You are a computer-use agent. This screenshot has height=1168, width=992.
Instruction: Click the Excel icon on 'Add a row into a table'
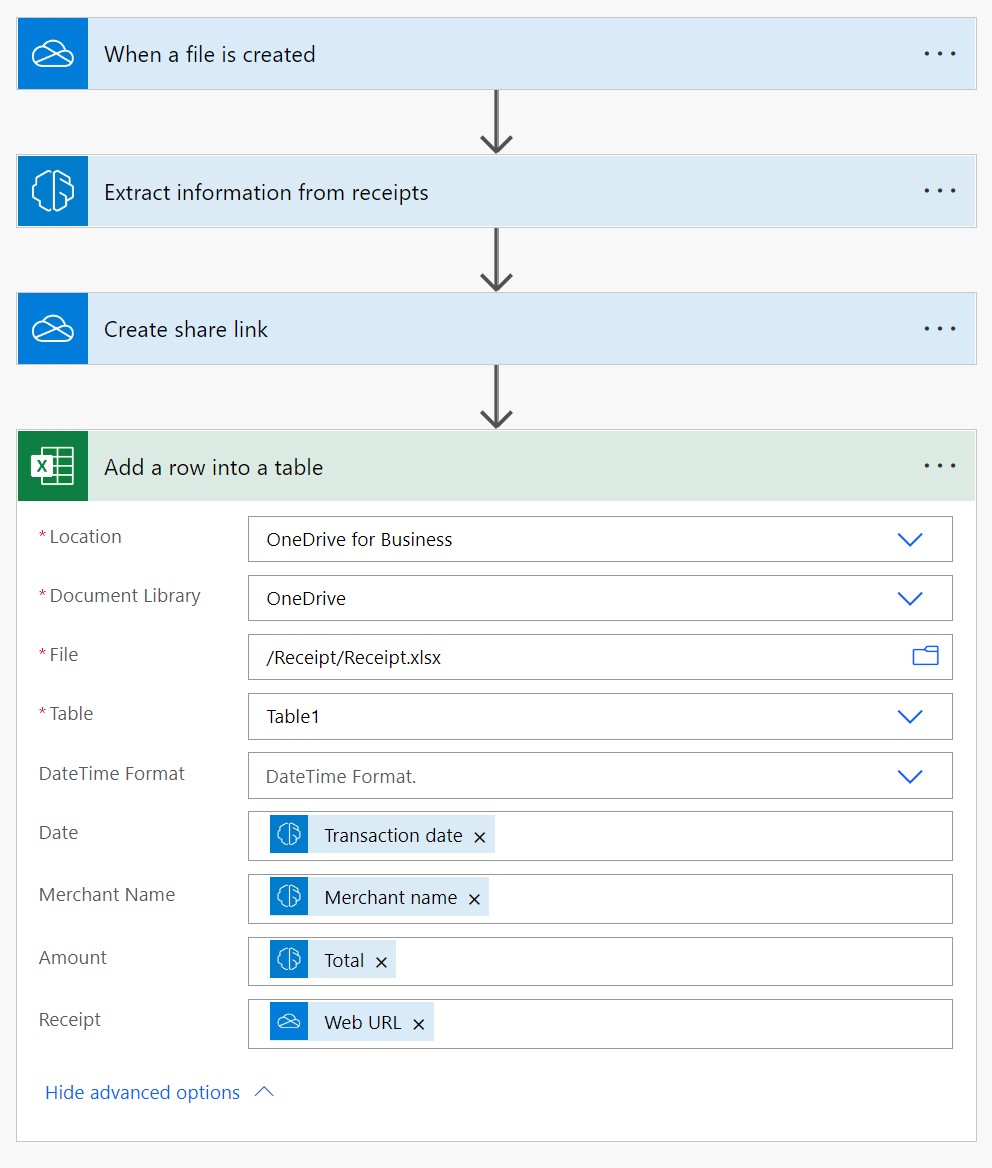[52, 465]
